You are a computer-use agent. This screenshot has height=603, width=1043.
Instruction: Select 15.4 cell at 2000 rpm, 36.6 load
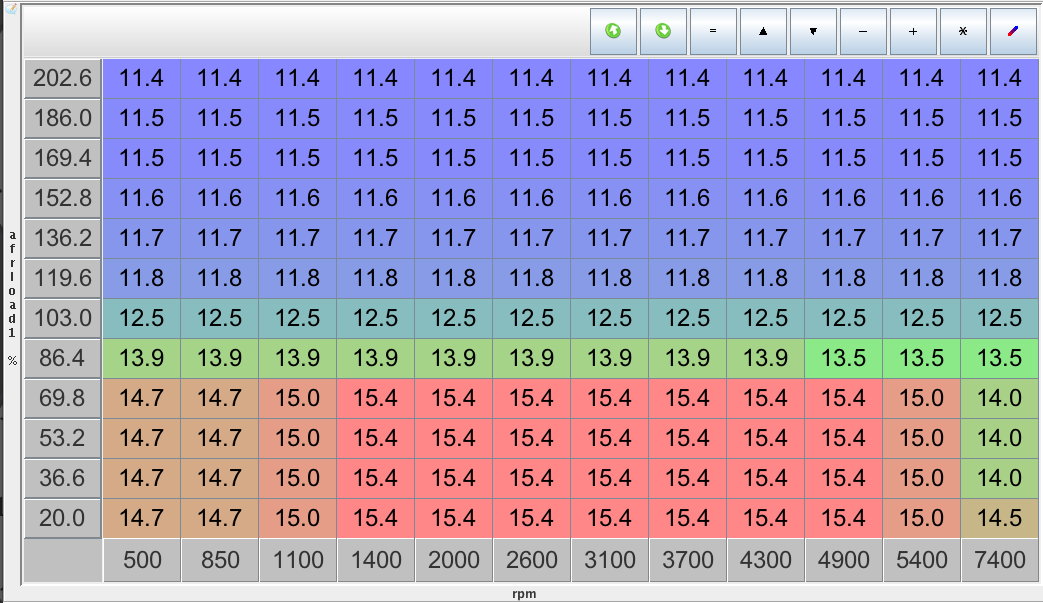click(454, 478)
